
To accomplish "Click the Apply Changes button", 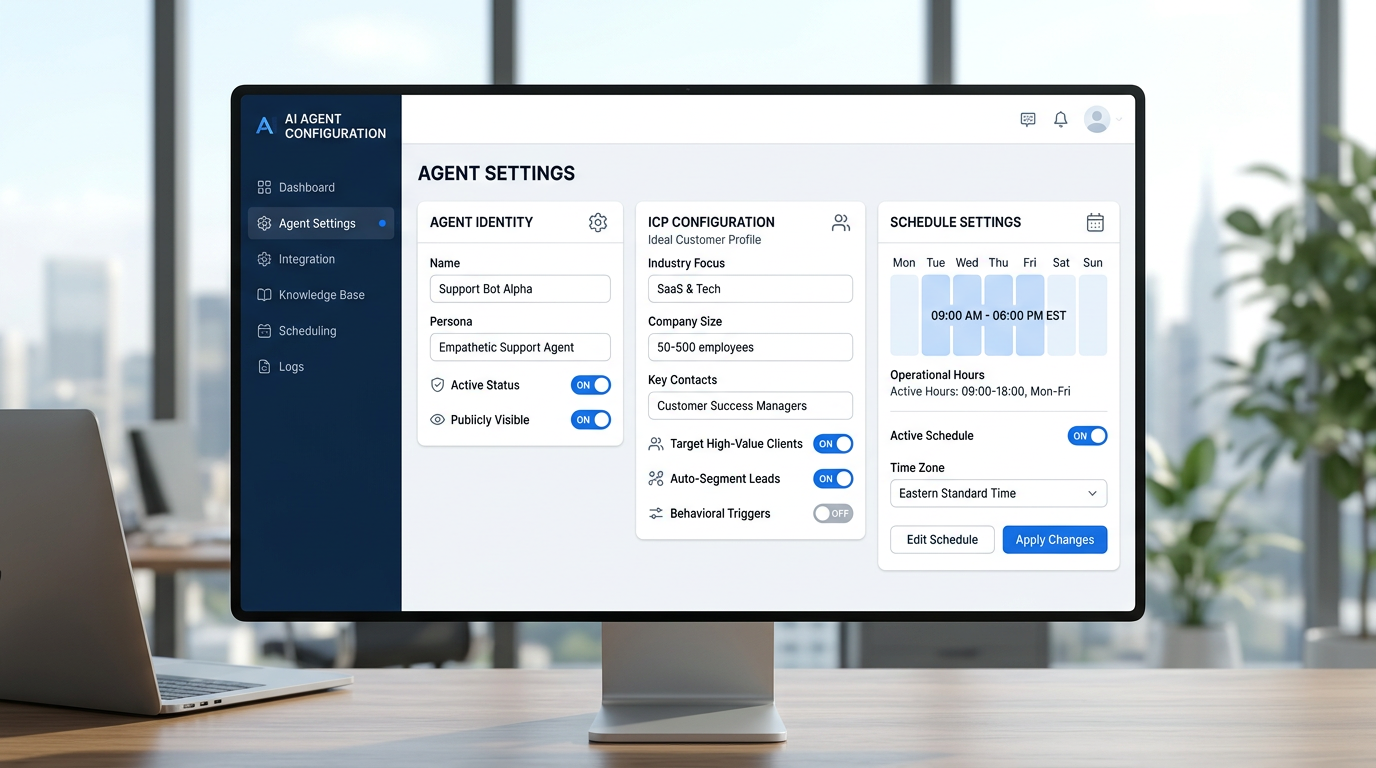I will 1054,540.
